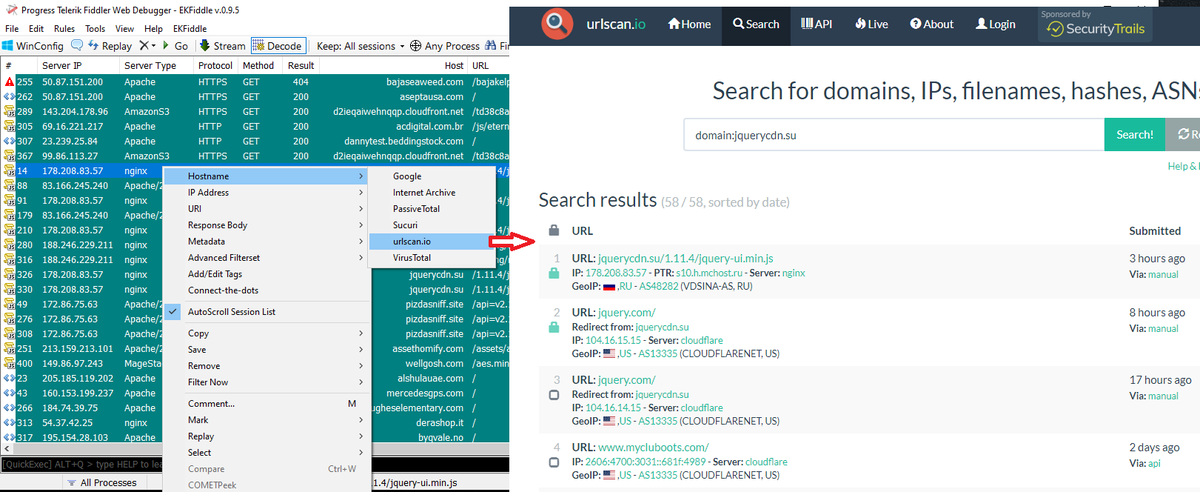
Task: Enable Stream mode in toolbar
Action: pos(222,46)
